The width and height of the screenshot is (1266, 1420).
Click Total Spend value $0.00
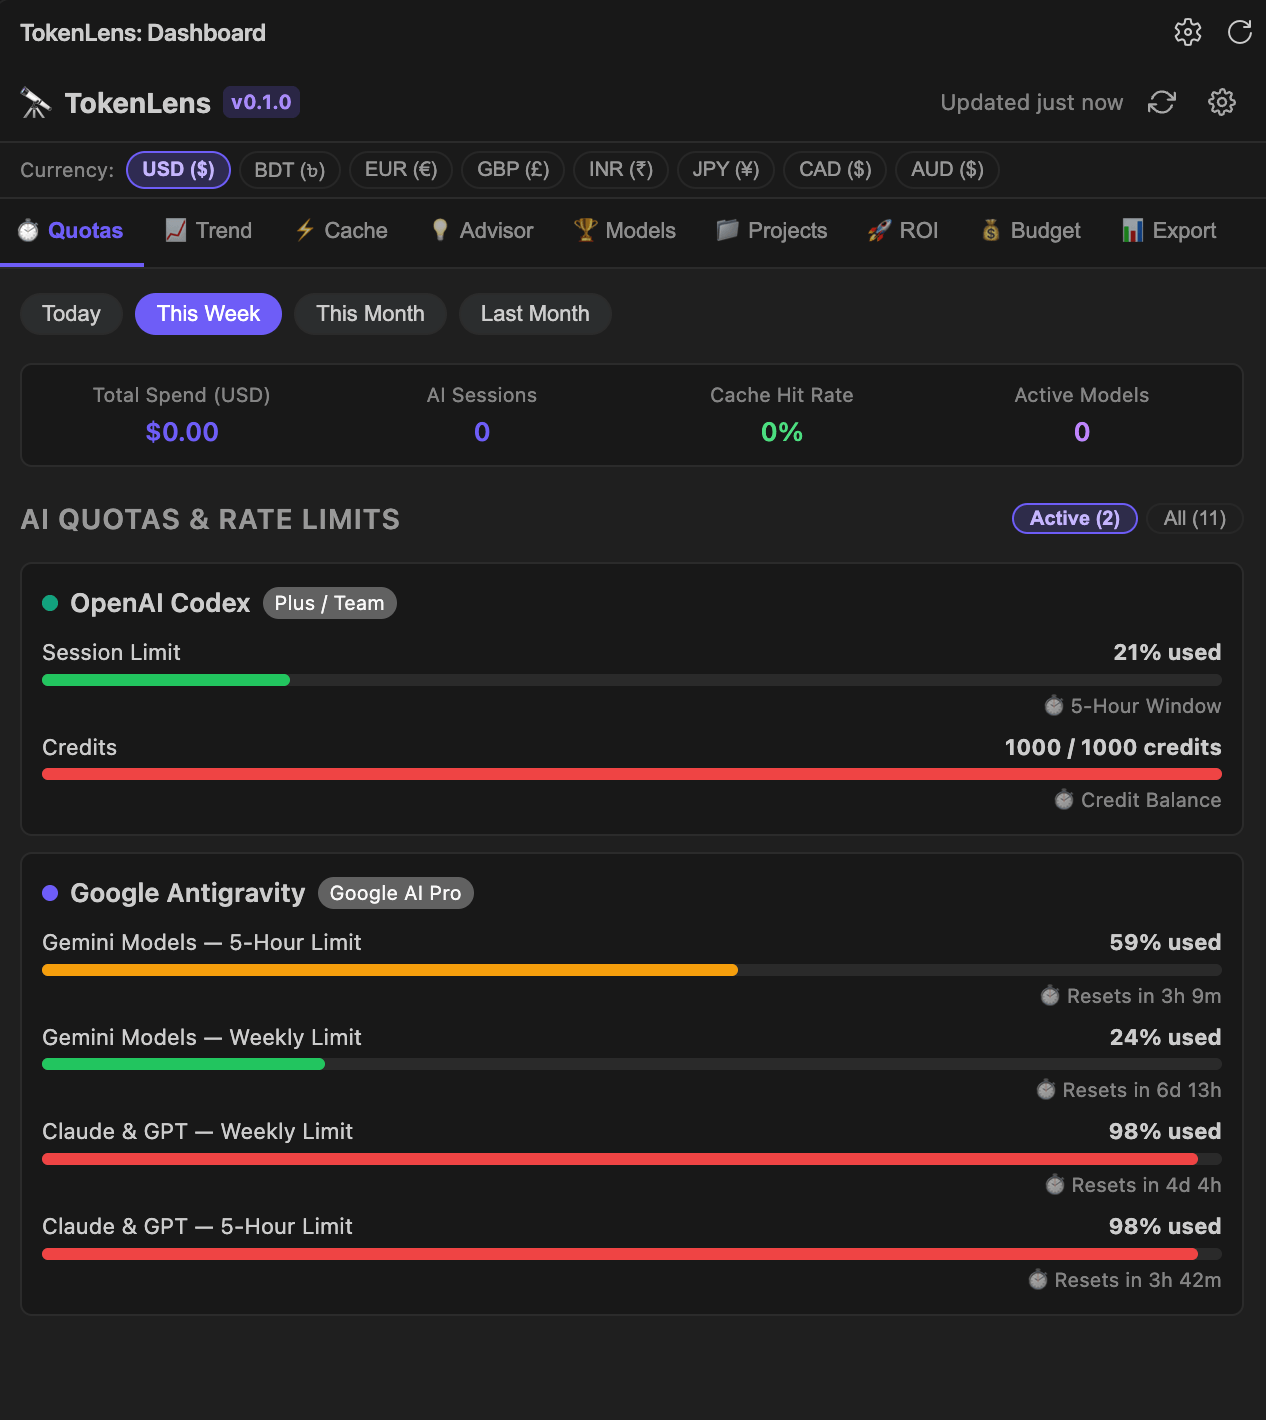pos(182,432)
